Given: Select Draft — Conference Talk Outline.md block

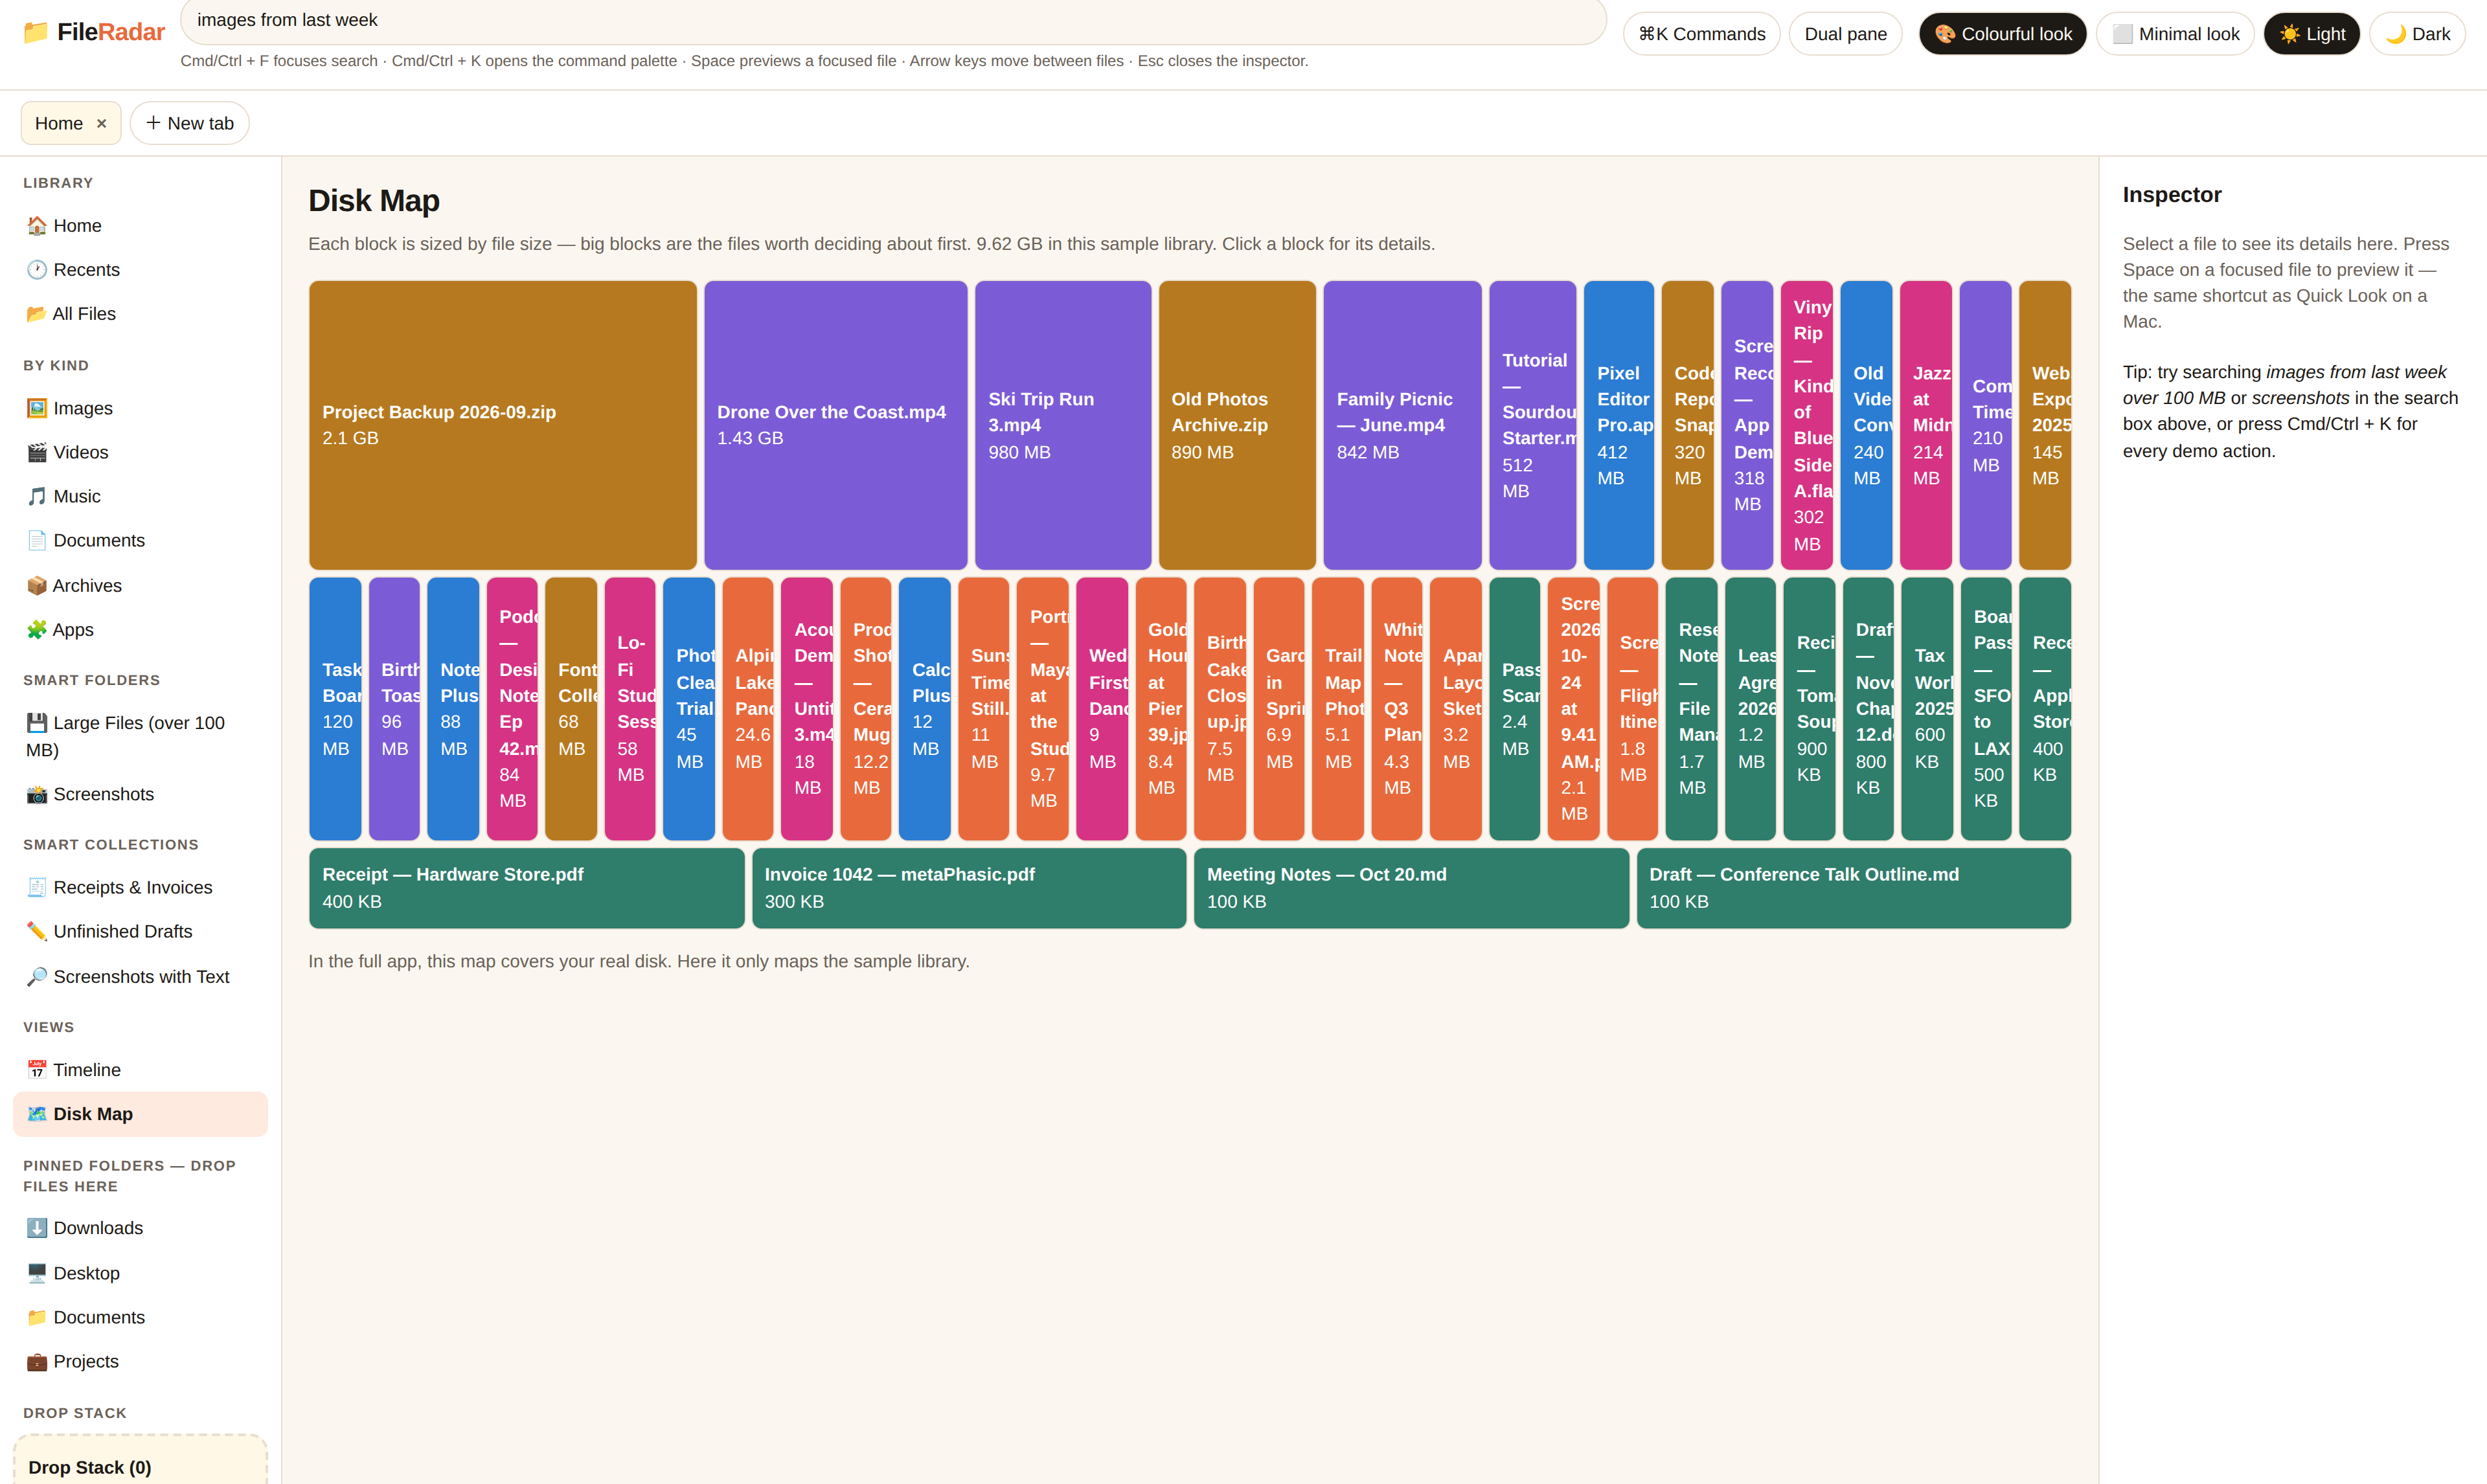Looking at the screenshot, I should 1854,888.
